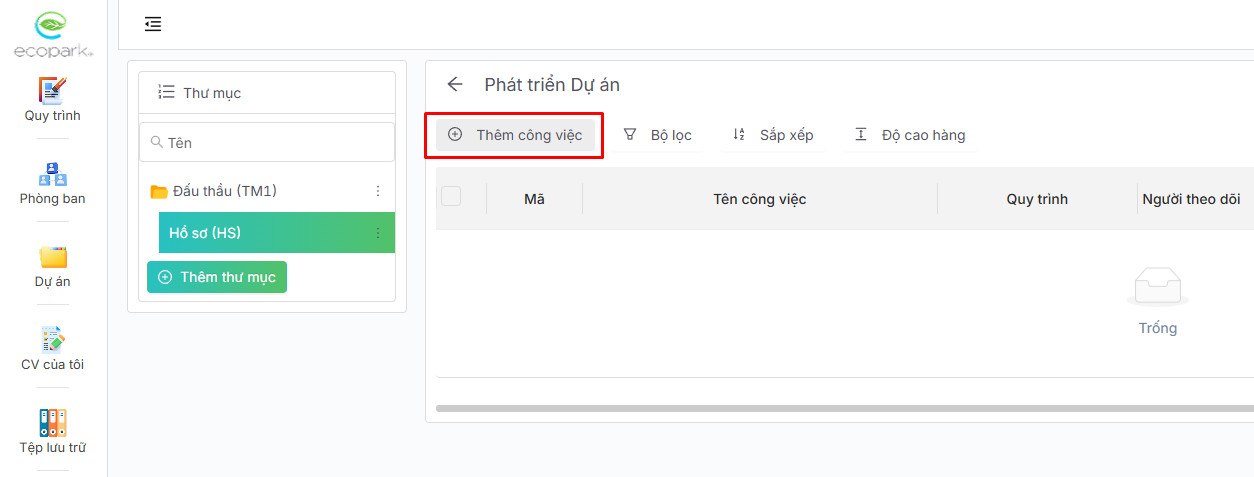Click Thêm thư mục button

click(217, 277)
